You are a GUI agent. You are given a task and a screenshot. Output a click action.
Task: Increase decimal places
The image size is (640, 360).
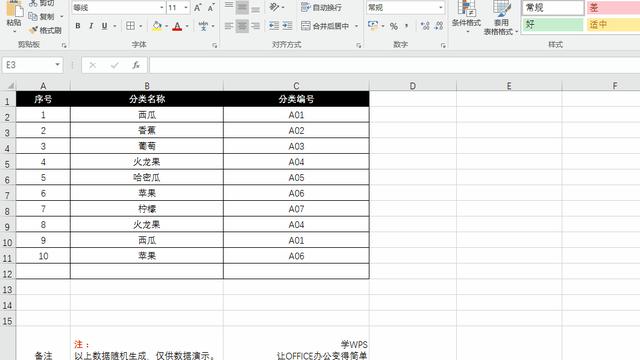pyautogui.click(x=425, y=26)
